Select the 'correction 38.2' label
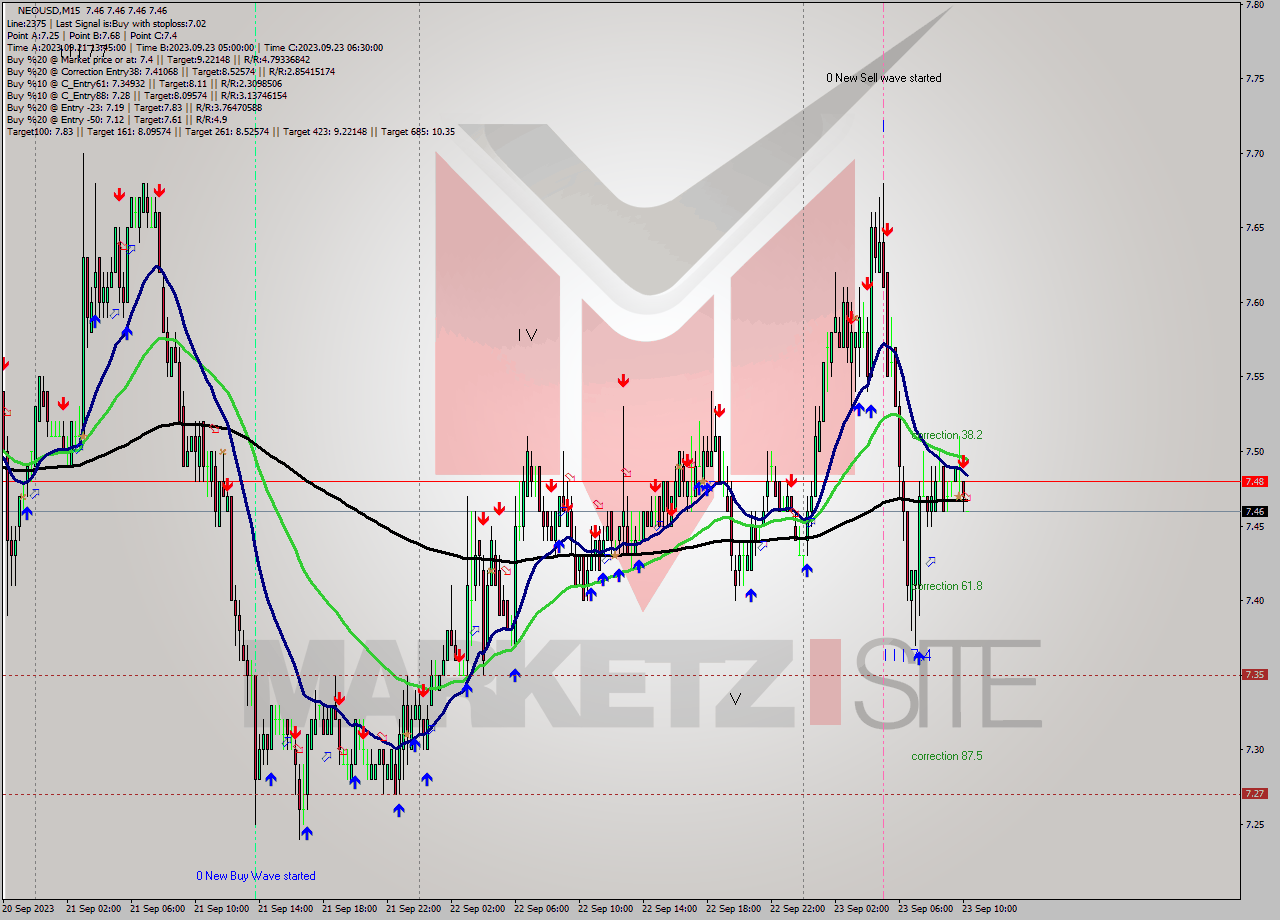1280x920 pixels. coord(947,436)
